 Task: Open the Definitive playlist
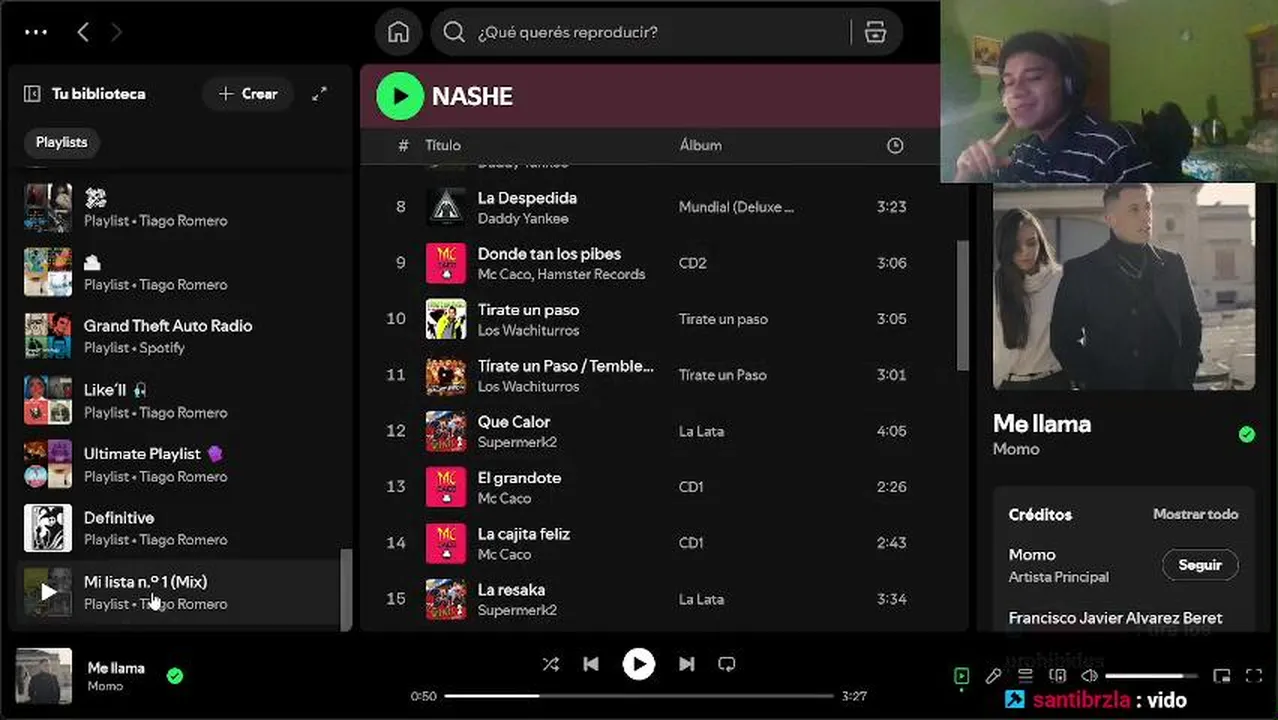(x=180, y=528)
